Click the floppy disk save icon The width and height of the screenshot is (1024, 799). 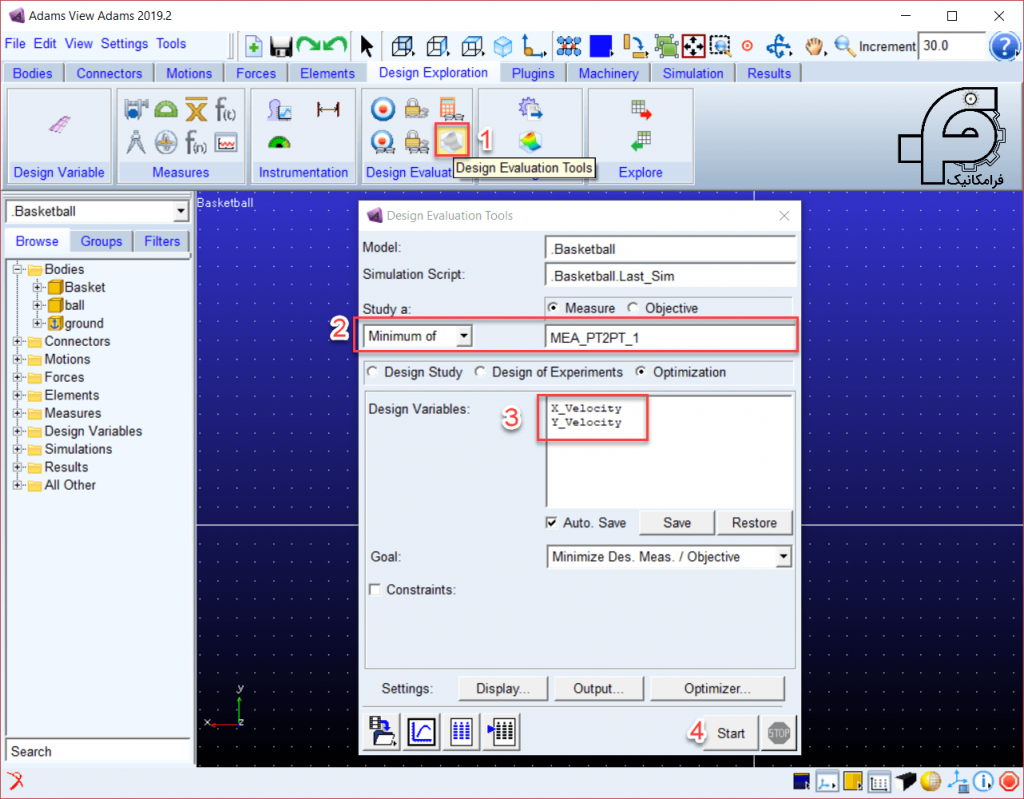pyautogui.click(x=281, y=46)
